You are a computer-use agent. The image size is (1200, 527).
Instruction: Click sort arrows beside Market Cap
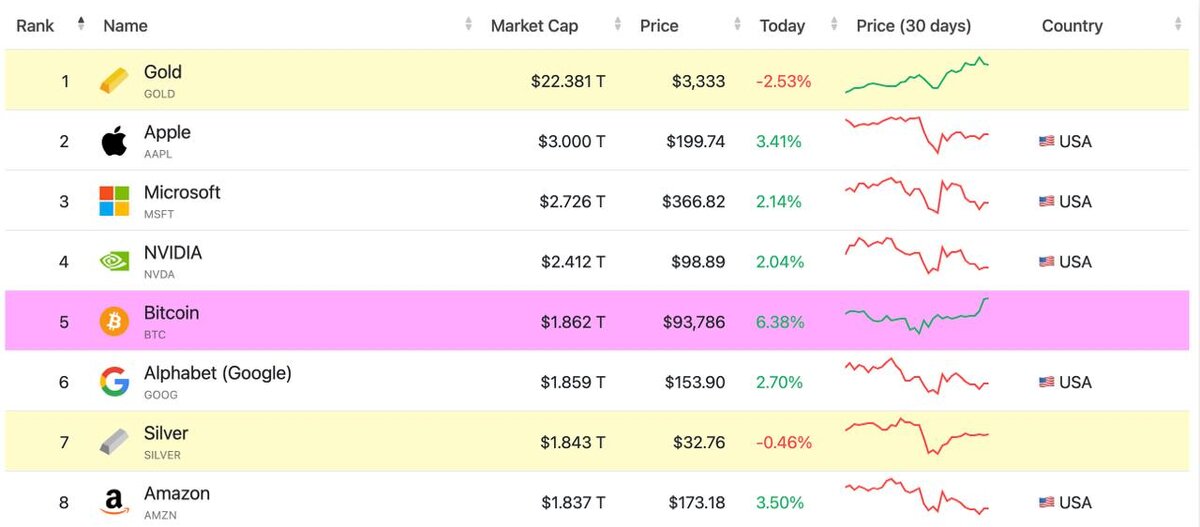(619, 25)
